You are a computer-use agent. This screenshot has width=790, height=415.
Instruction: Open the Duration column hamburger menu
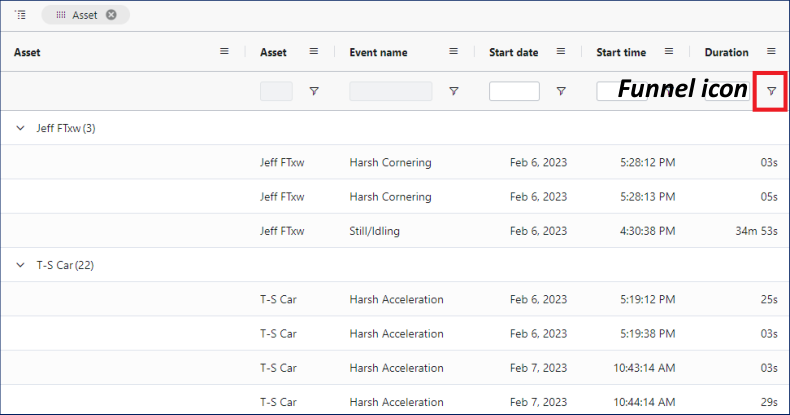click(x=771, y=52)
